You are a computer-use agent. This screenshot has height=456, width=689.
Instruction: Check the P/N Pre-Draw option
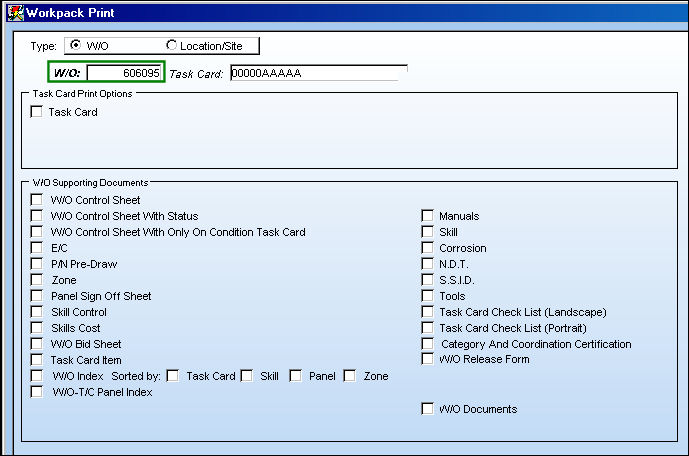point(36,264)
